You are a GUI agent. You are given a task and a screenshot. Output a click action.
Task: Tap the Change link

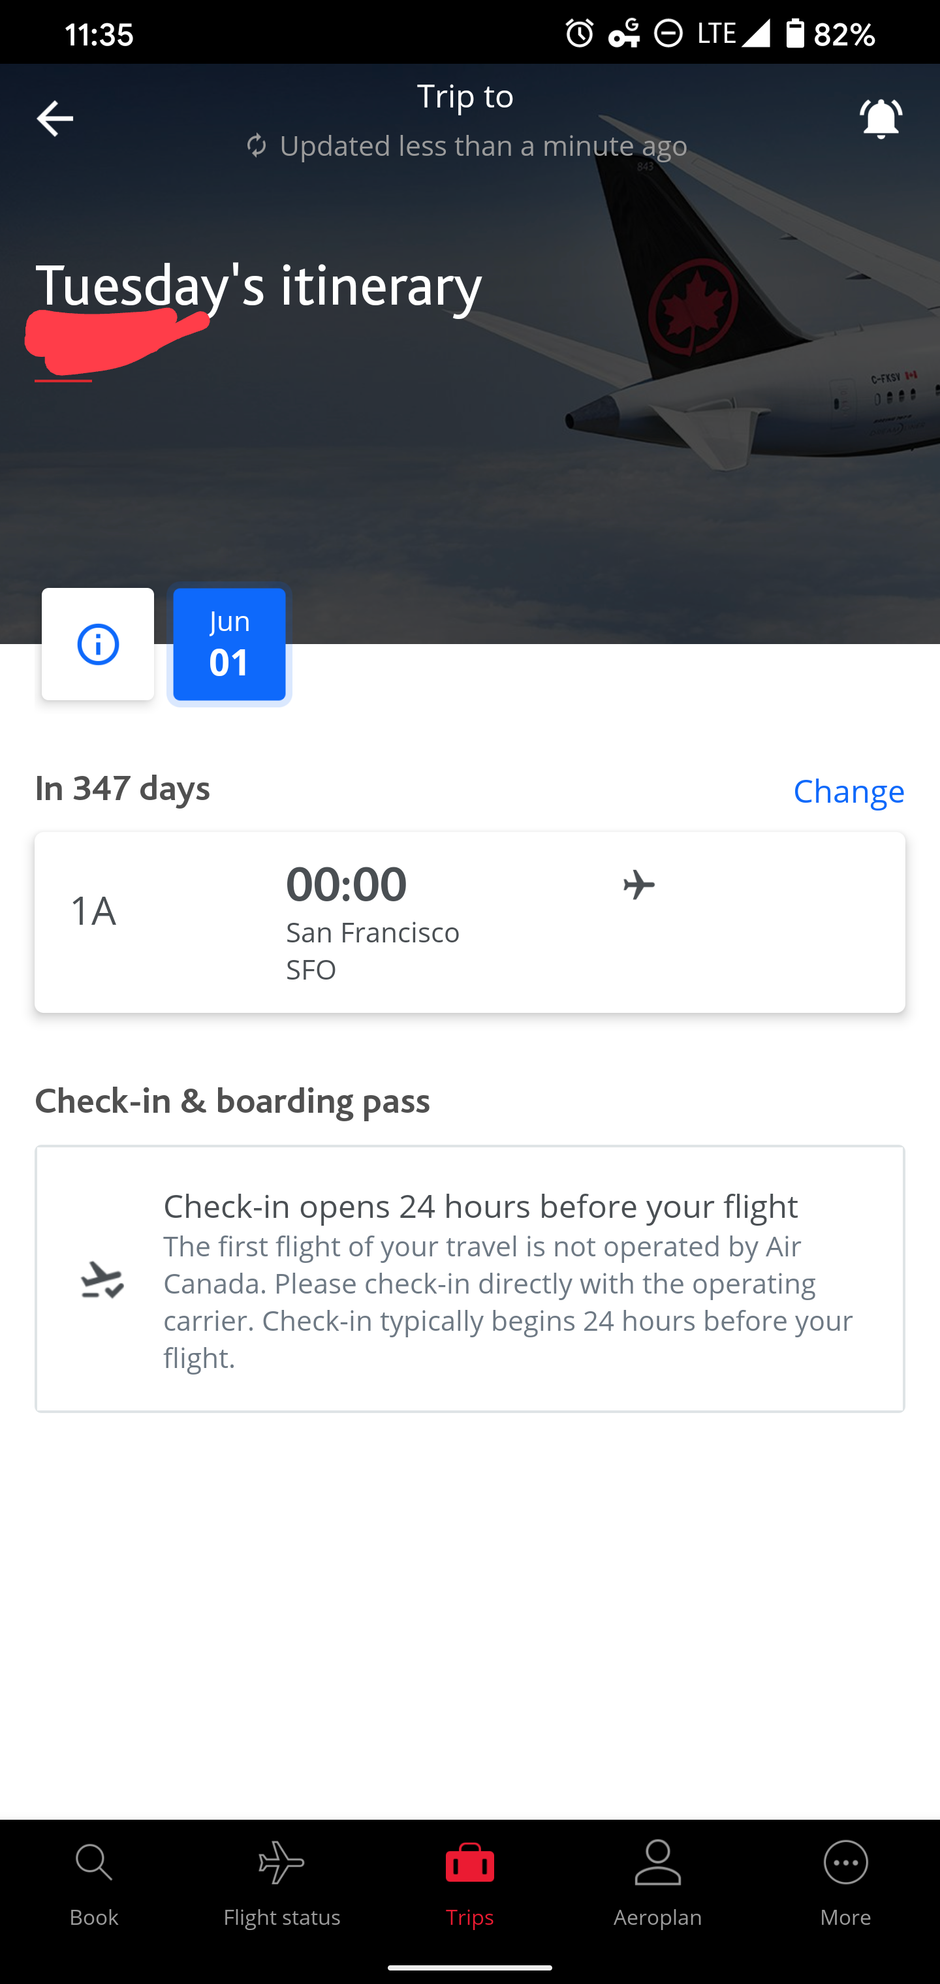click(x=848, y=791)
